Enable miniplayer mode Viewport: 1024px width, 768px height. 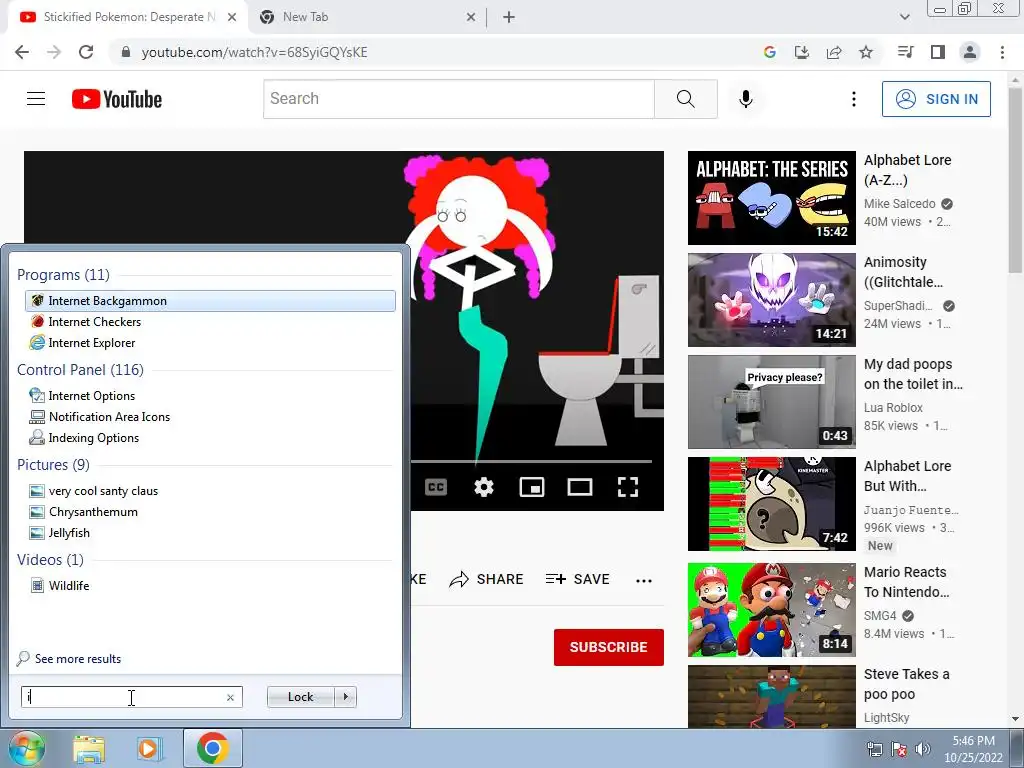pos(532,487)
